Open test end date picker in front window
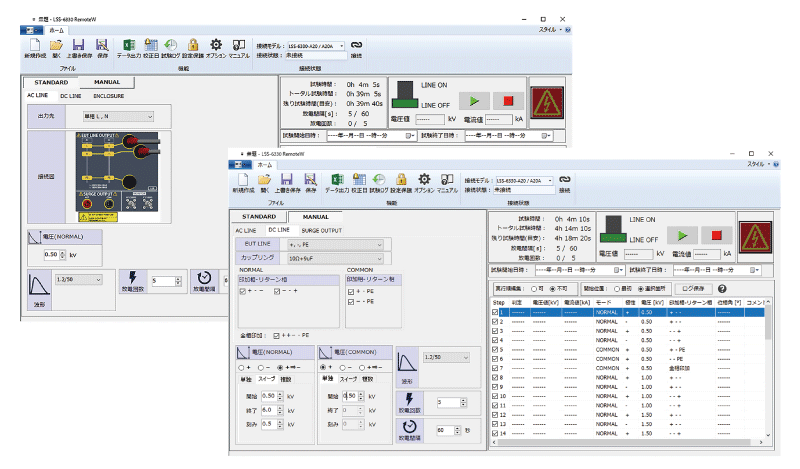The image size is (800, 469). pos(756,270)
